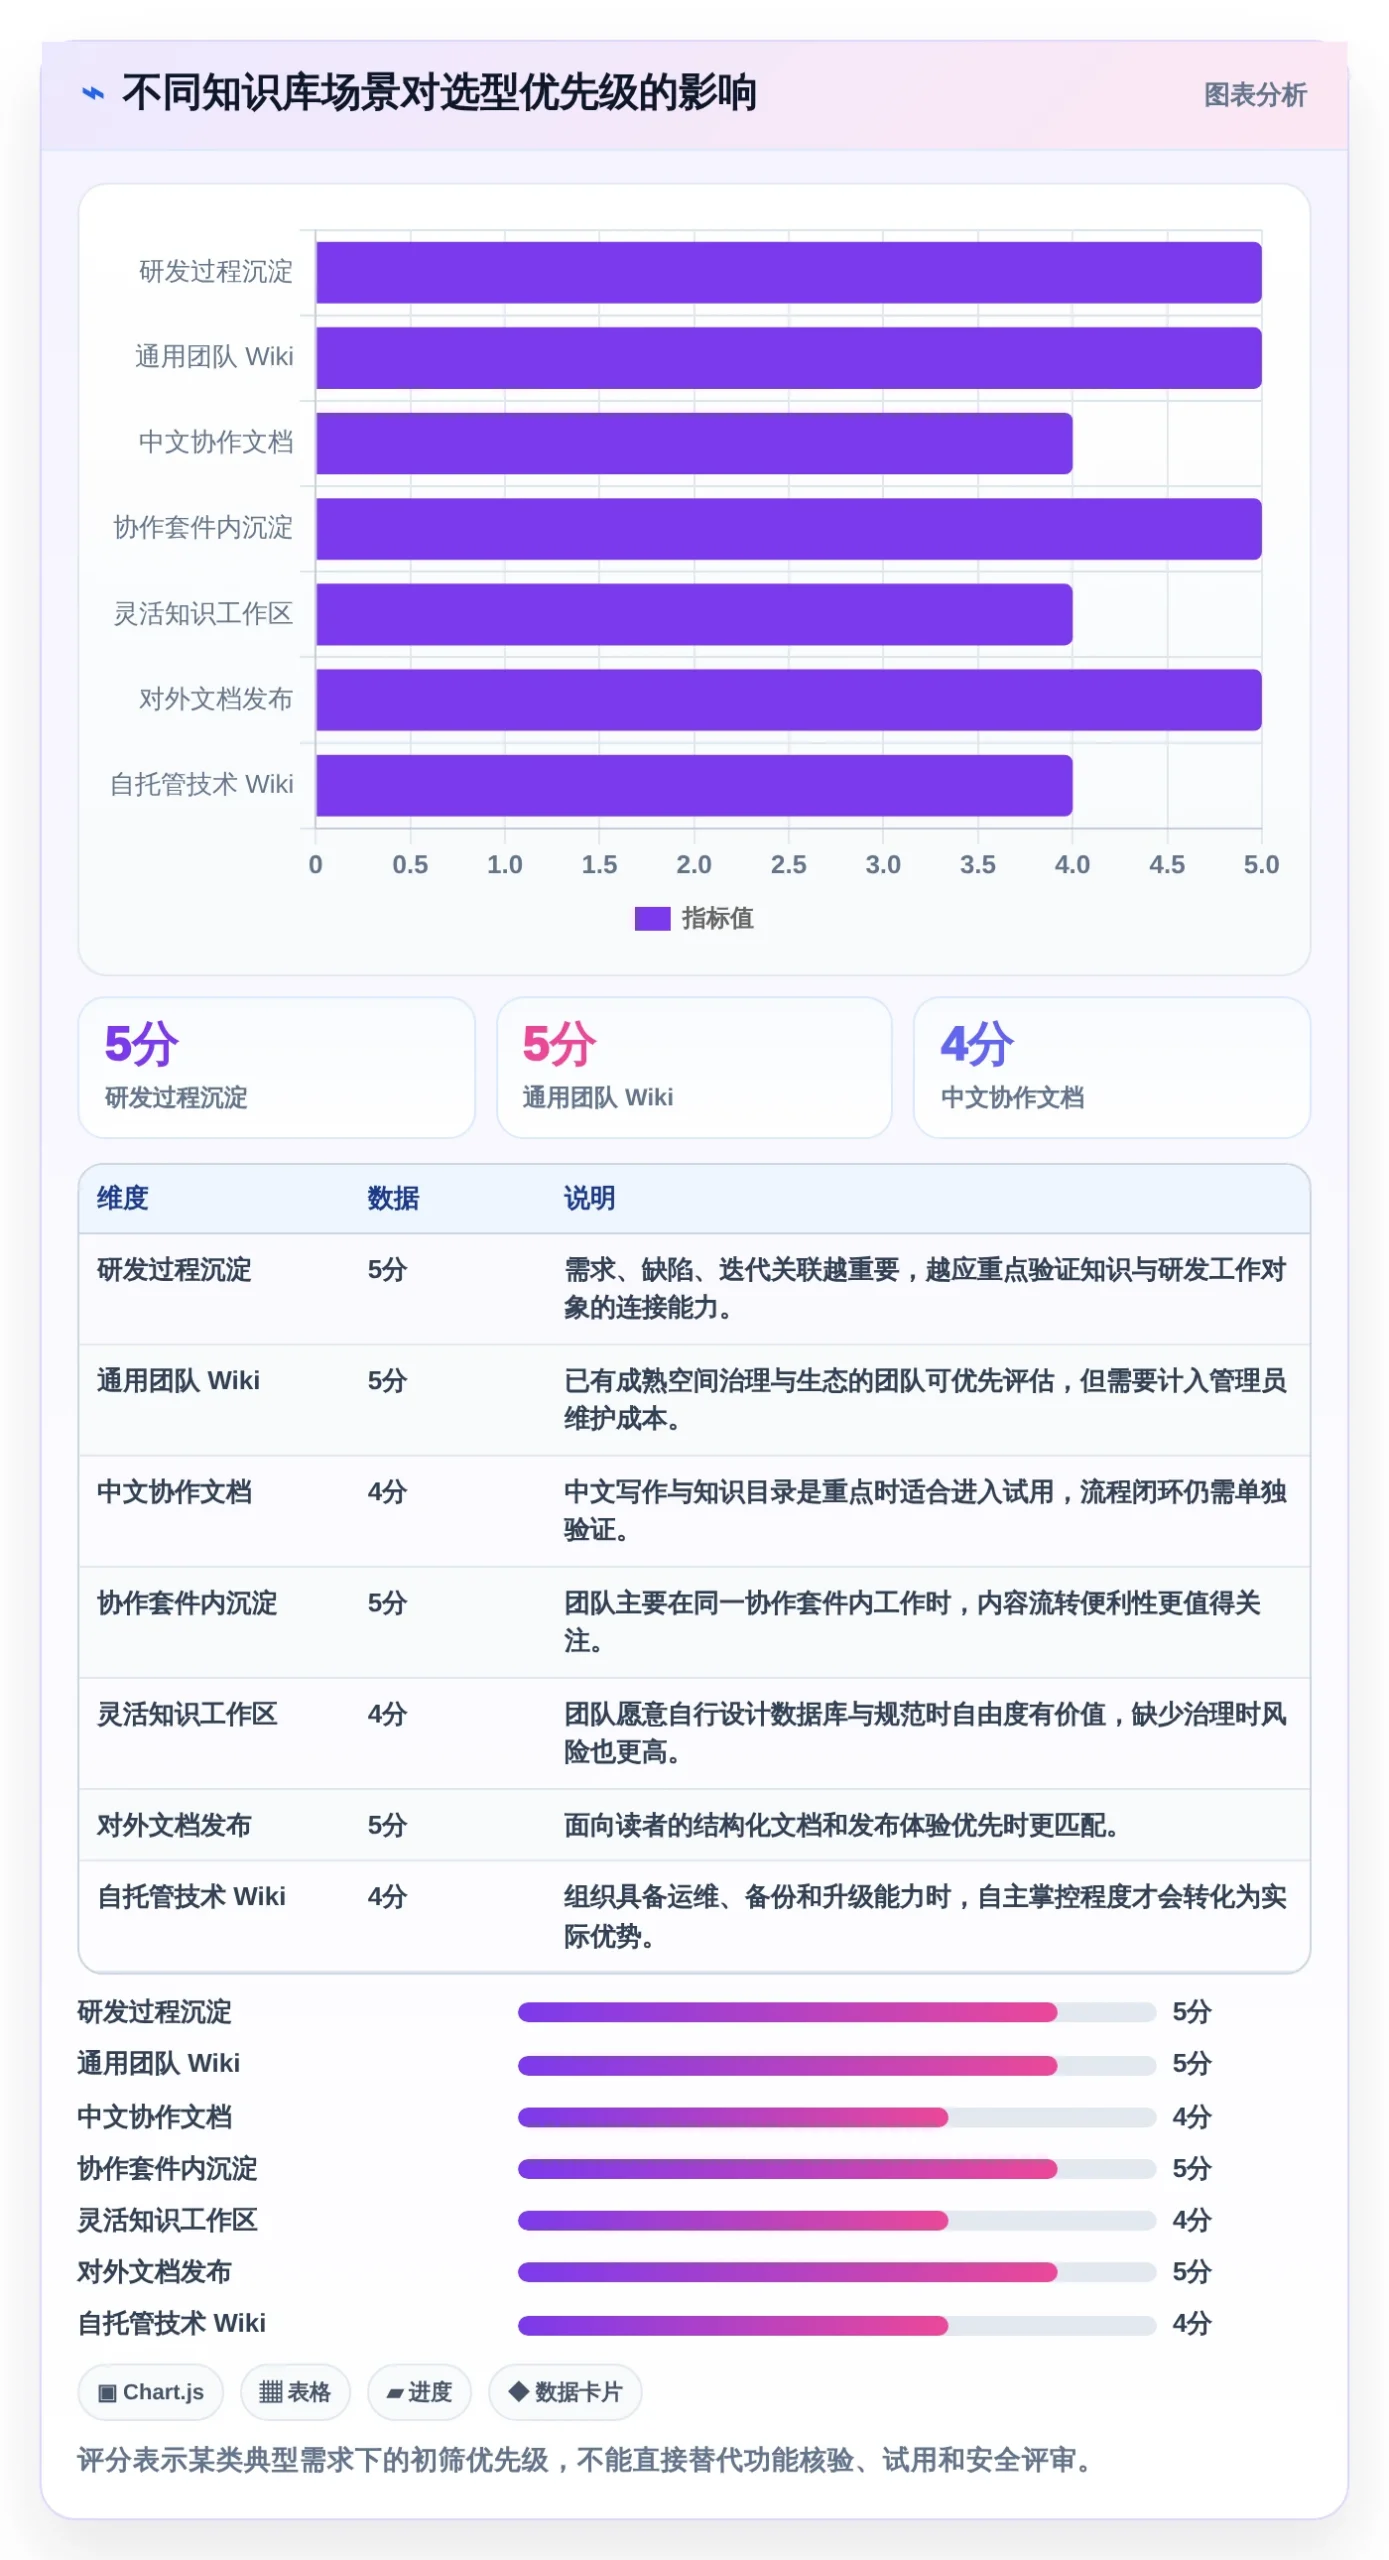Click the 指标值 legend label
The height and width of the screenshot is (2560, 1389).
pos(717,918)
